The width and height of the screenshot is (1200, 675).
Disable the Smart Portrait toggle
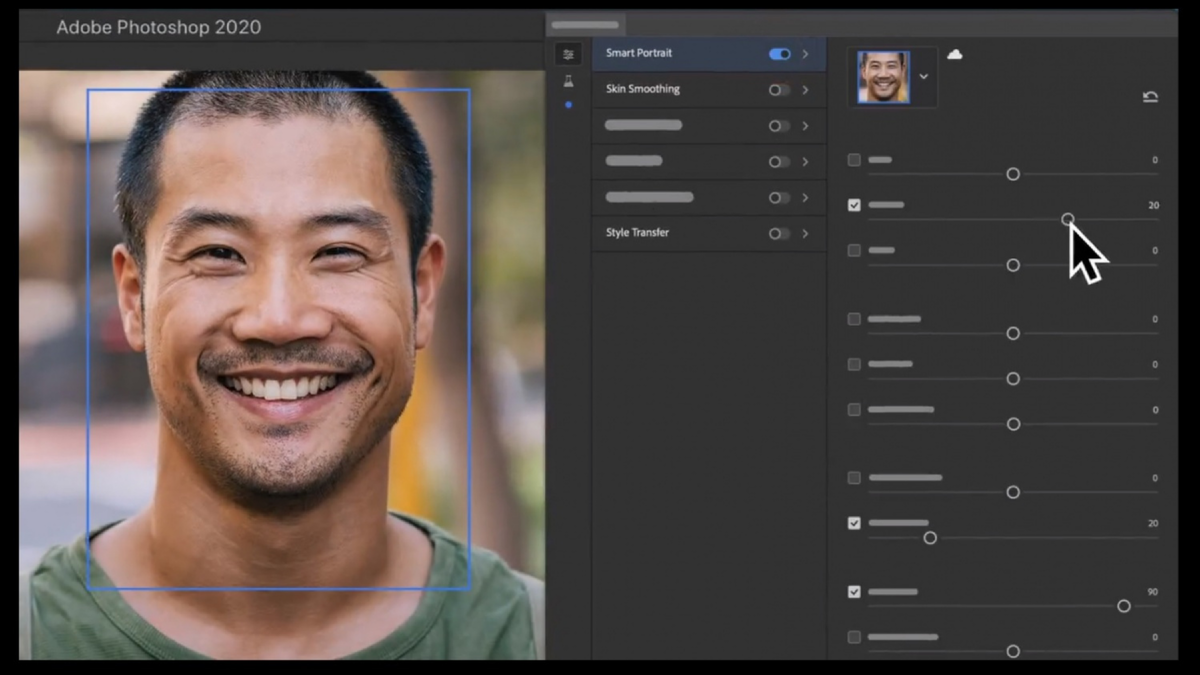click(779, 54)
